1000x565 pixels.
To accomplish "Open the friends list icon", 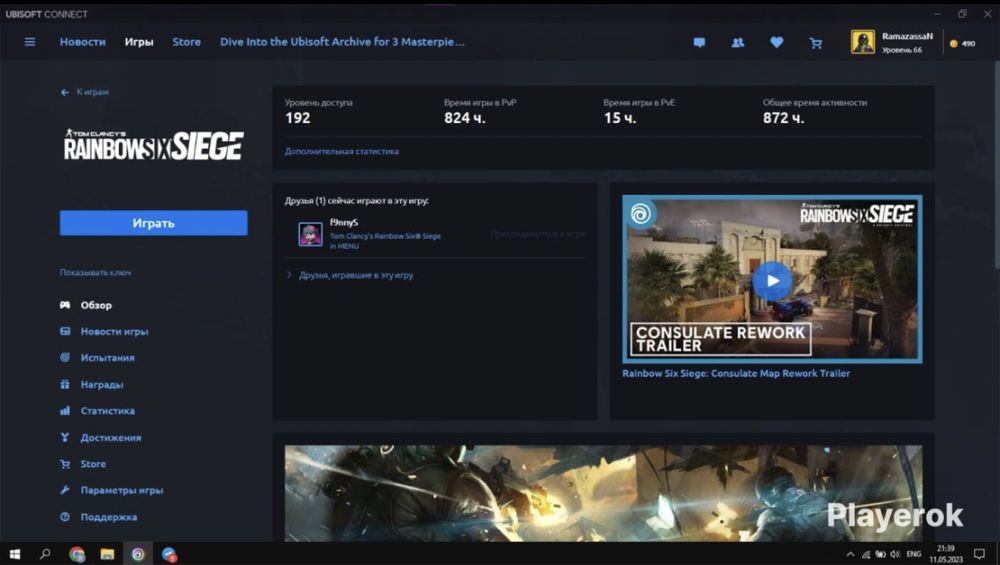I will click(738, 43).
